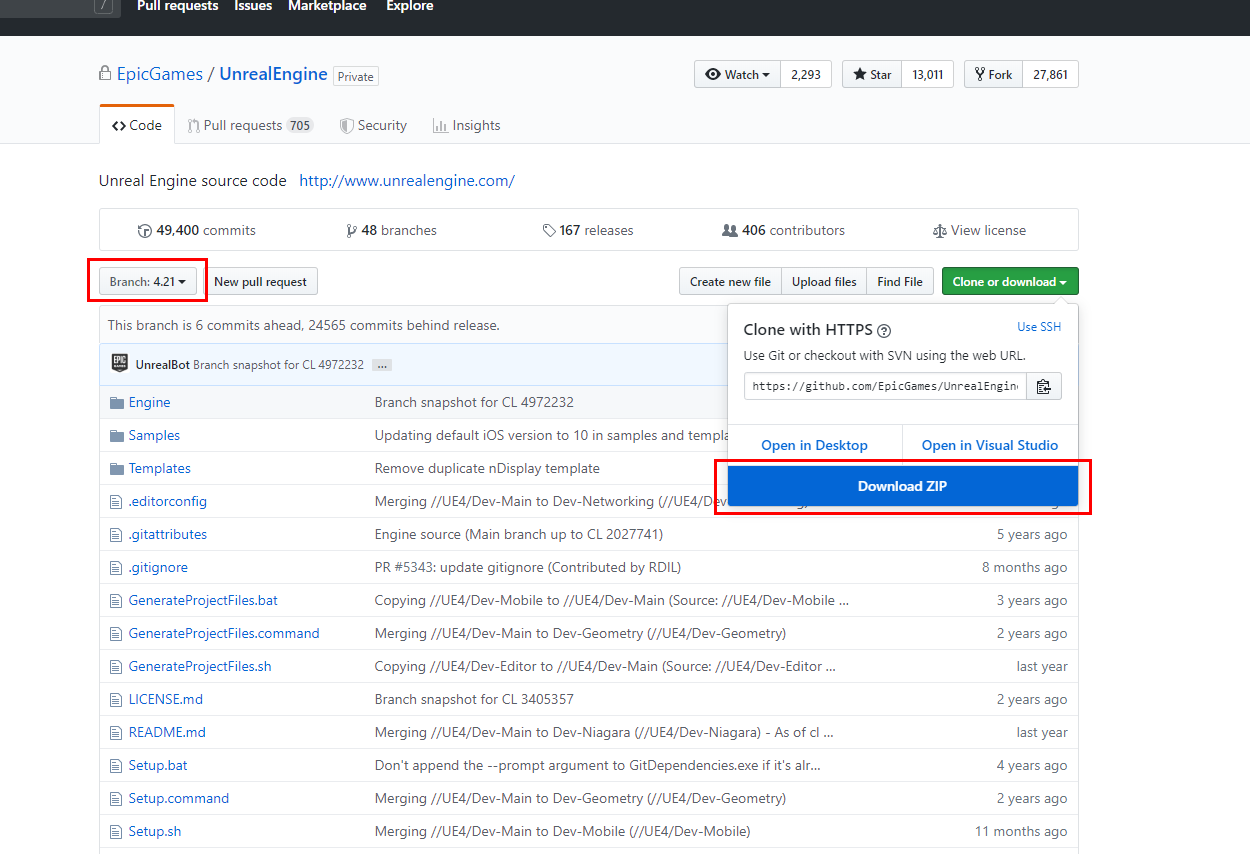Click the 2,293 watchers count
This screenshot has width=1250, height=854.
tap(806, 74)
